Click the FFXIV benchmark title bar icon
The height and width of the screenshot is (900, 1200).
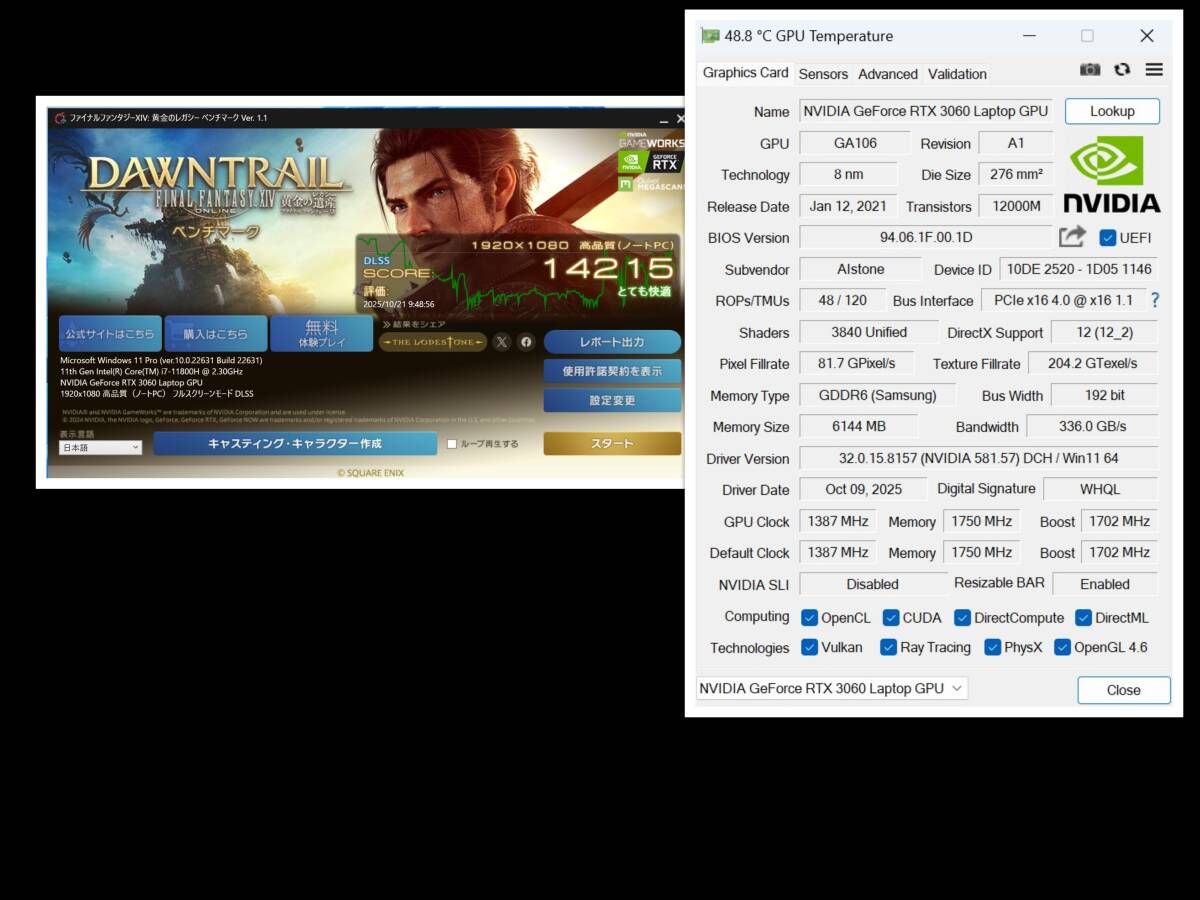[60, 118]
